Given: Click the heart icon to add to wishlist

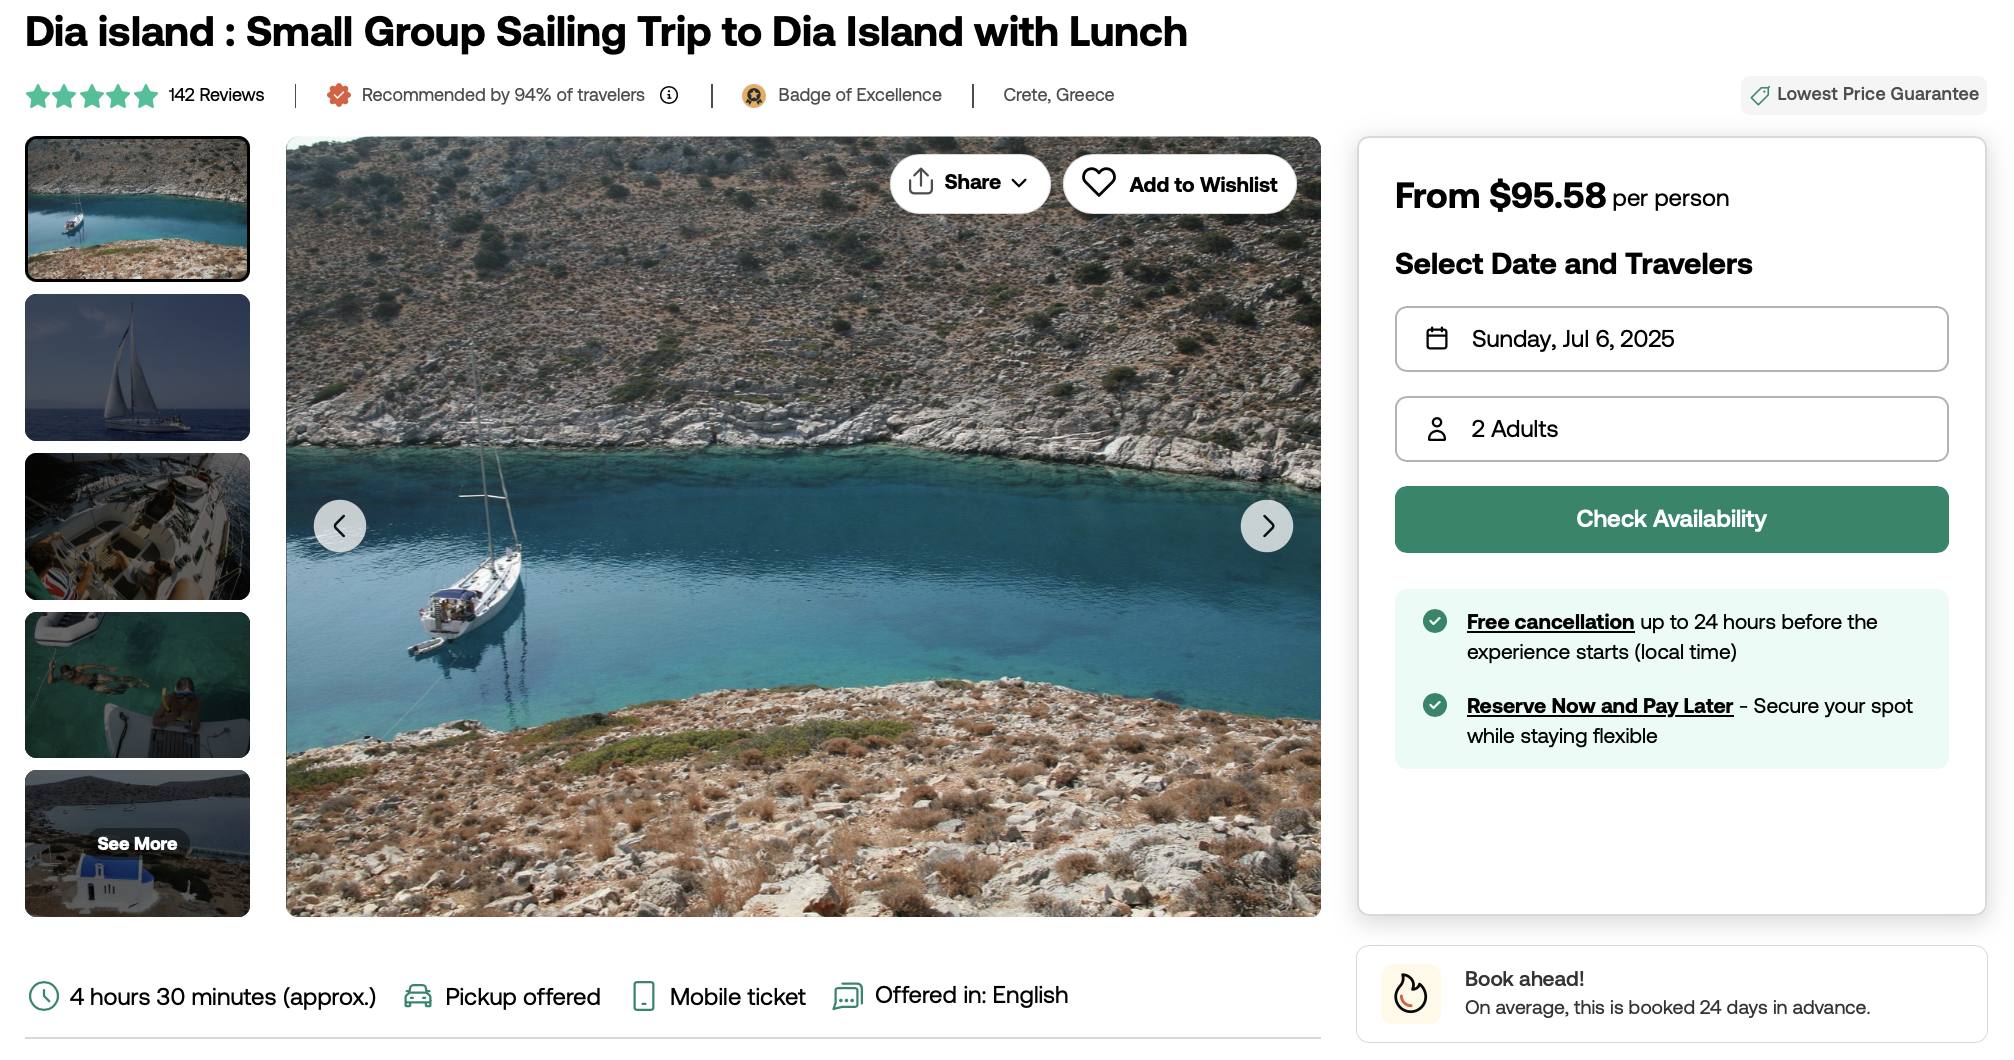Looking at the screenshot, I should pos(1098,182).
